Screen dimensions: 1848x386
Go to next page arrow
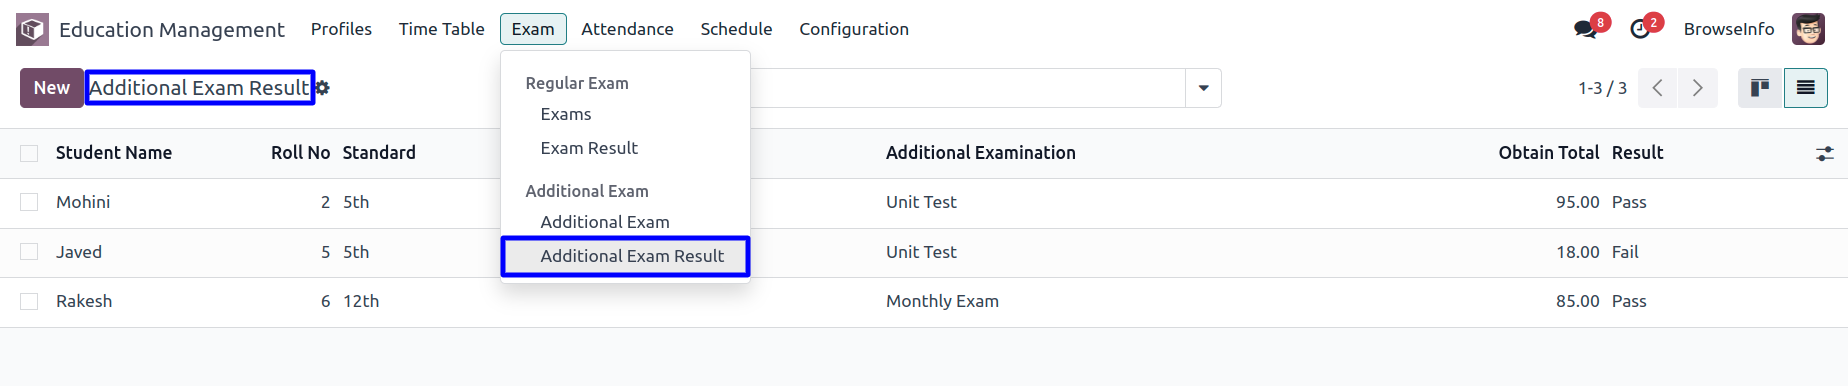1697,88
